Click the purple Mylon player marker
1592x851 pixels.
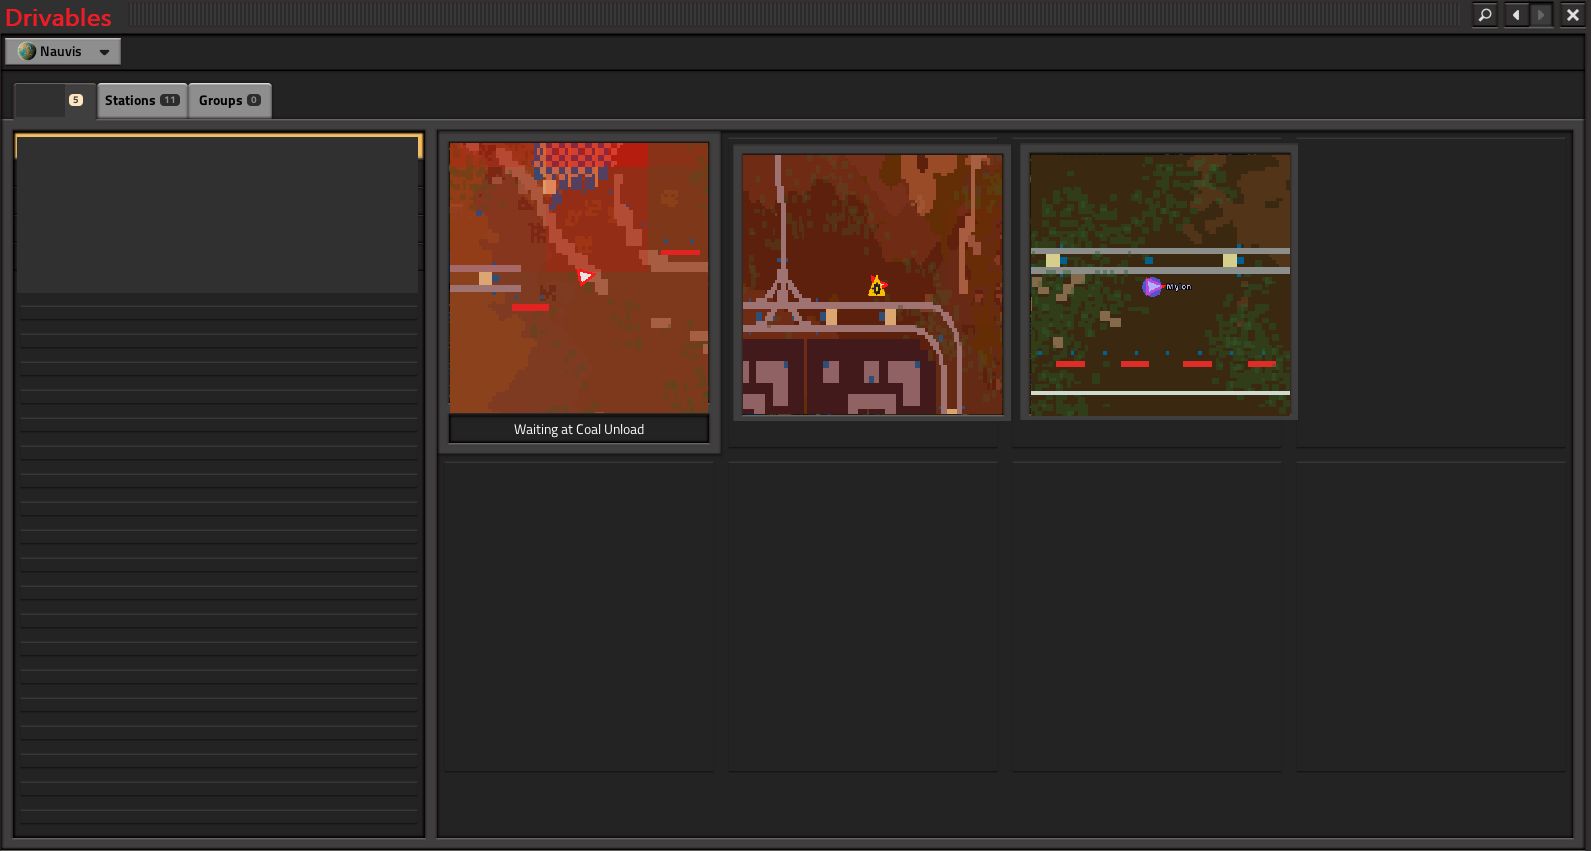1152,287
